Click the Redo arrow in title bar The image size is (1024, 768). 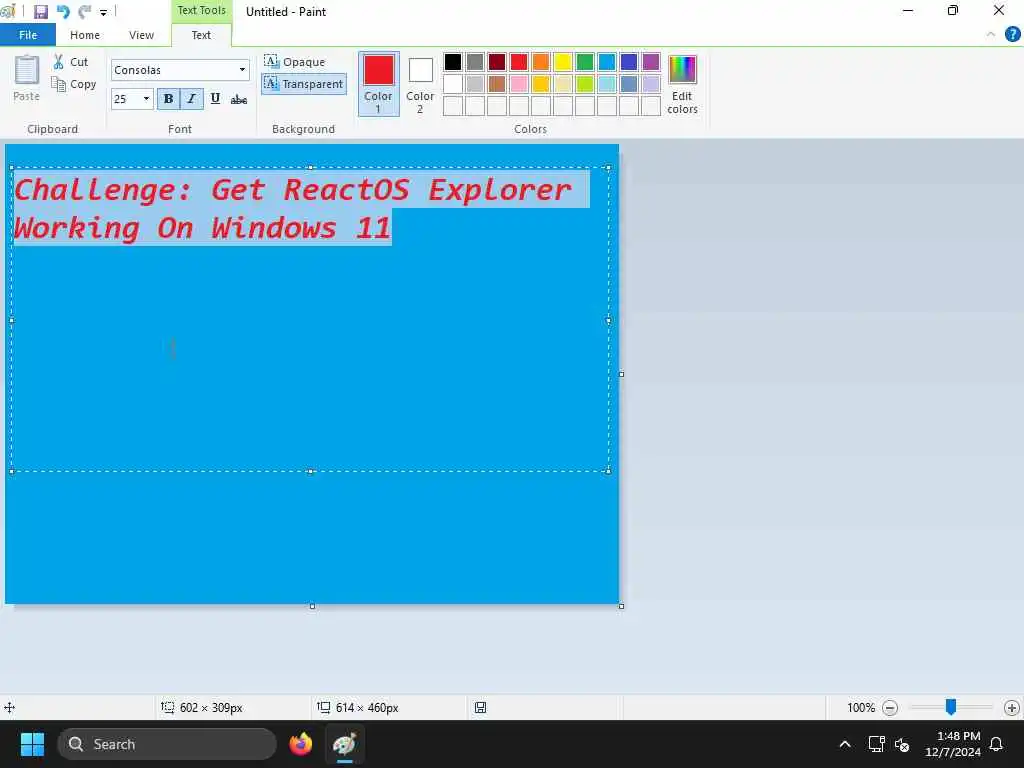point(84,12)
